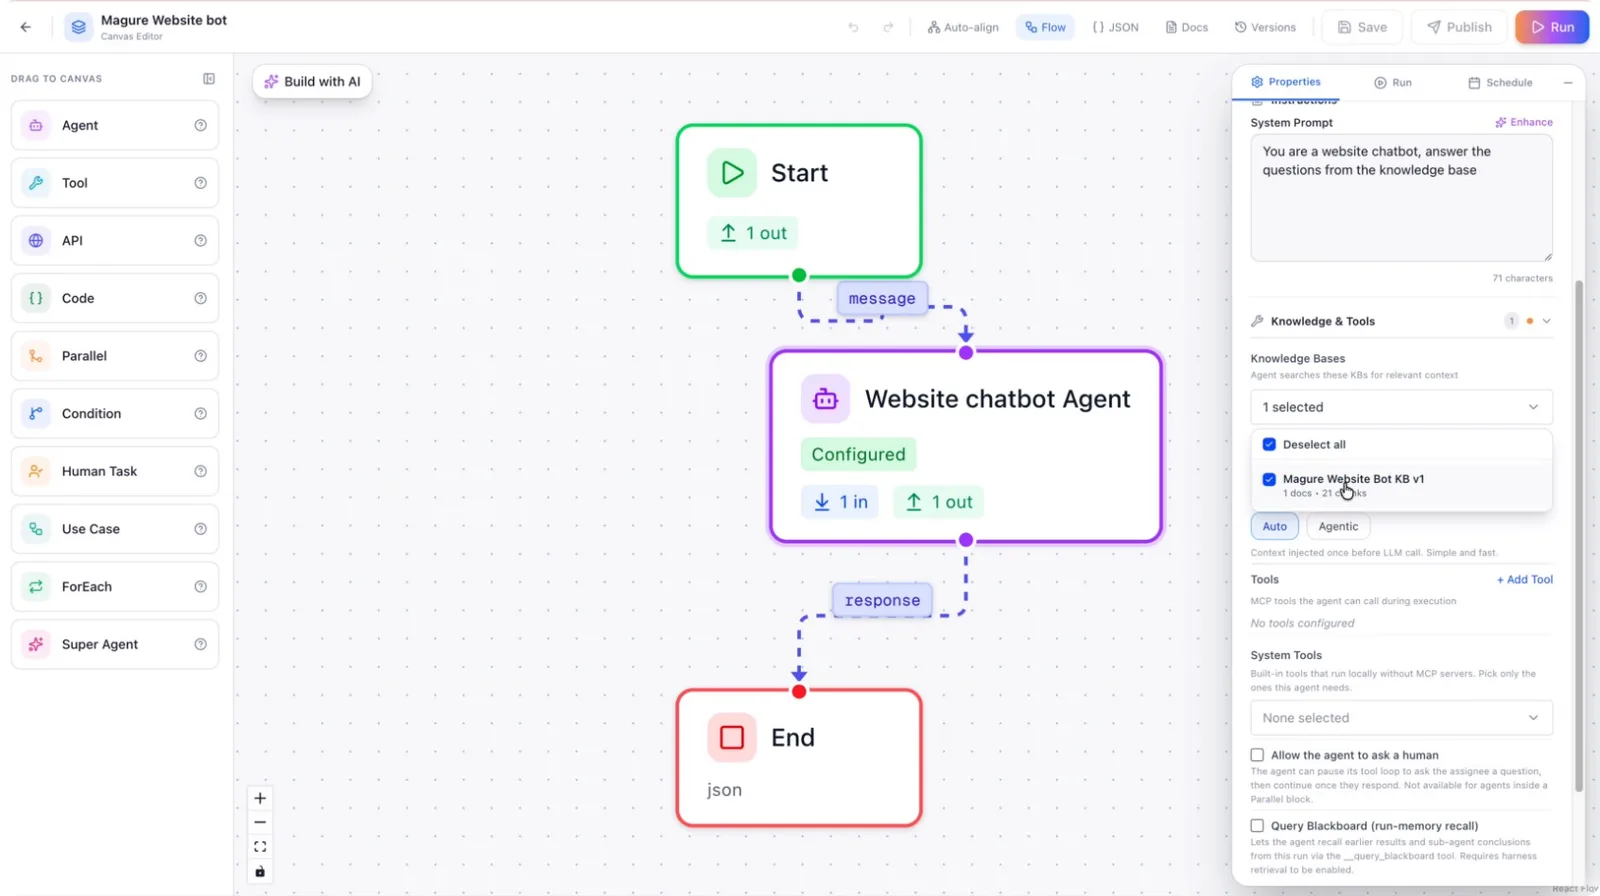1600x896 pixels.
Task: Open help for Super Agent block
Action: 200,644
